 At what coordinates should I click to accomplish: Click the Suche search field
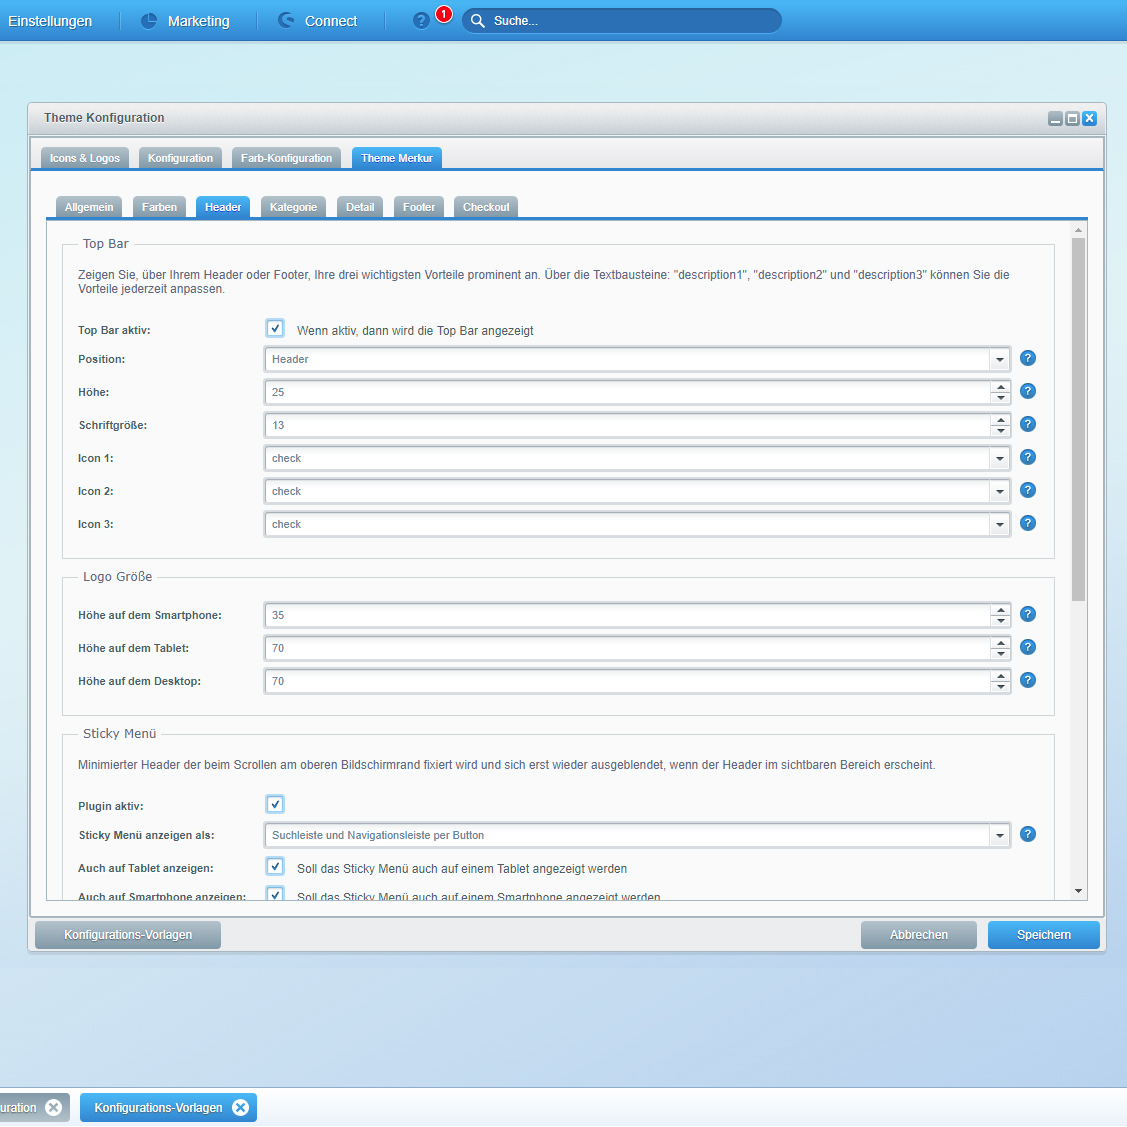click(630, 21)
